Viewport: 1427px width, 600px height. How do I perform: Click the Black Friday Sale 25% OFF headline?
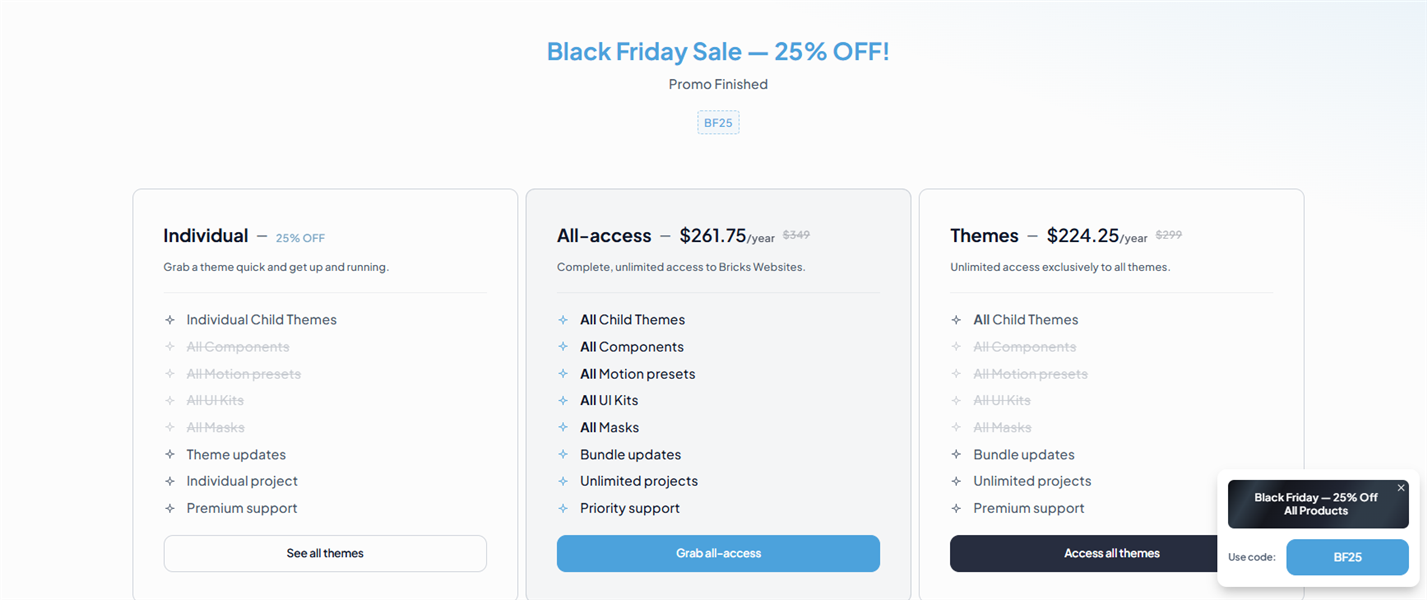pyautogui.click(x=718, y=51)
